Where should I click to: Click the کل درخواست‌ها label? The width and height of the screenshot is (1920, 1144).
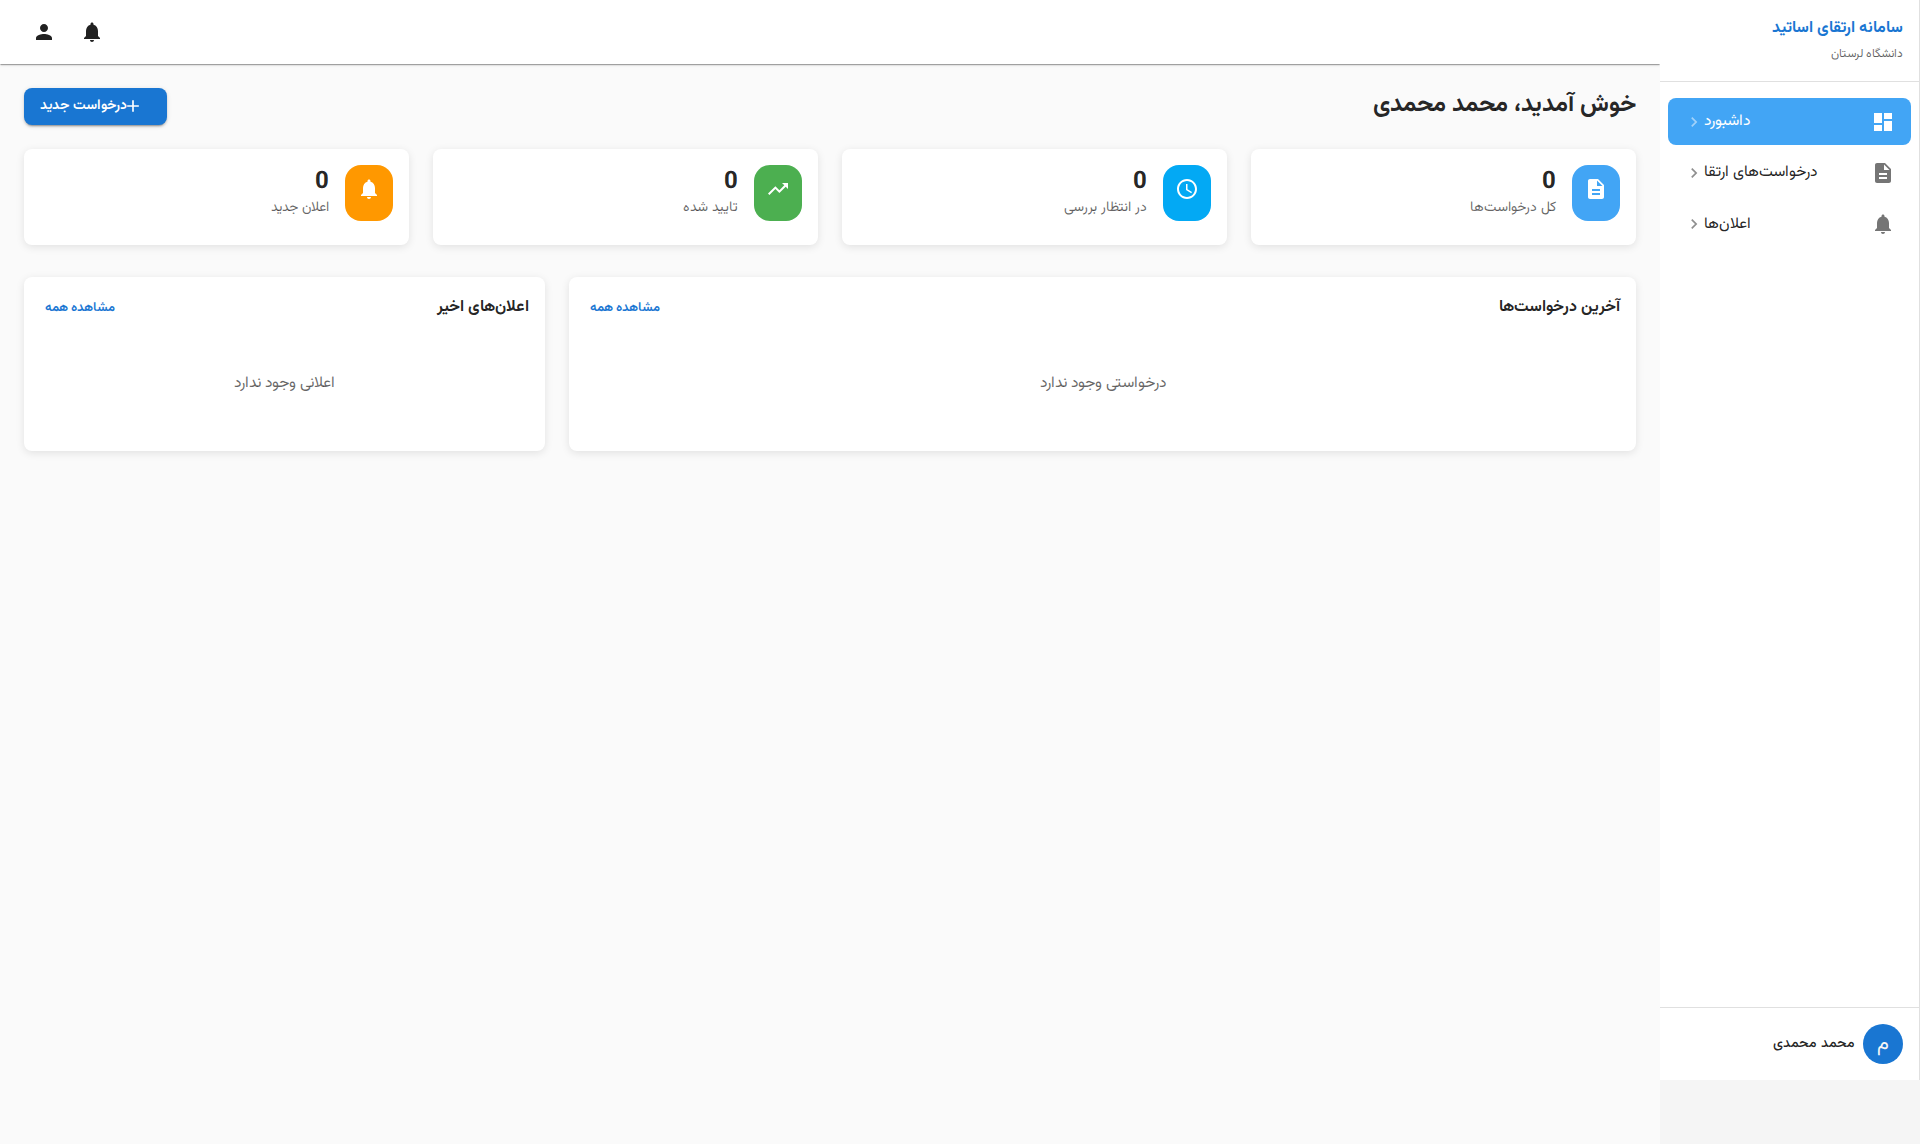click(1513, 207)
